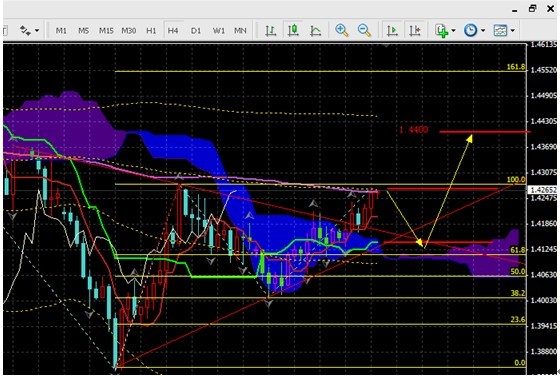Click the 1.43690 price axis value
560x376 pixels.
point(544,147)
